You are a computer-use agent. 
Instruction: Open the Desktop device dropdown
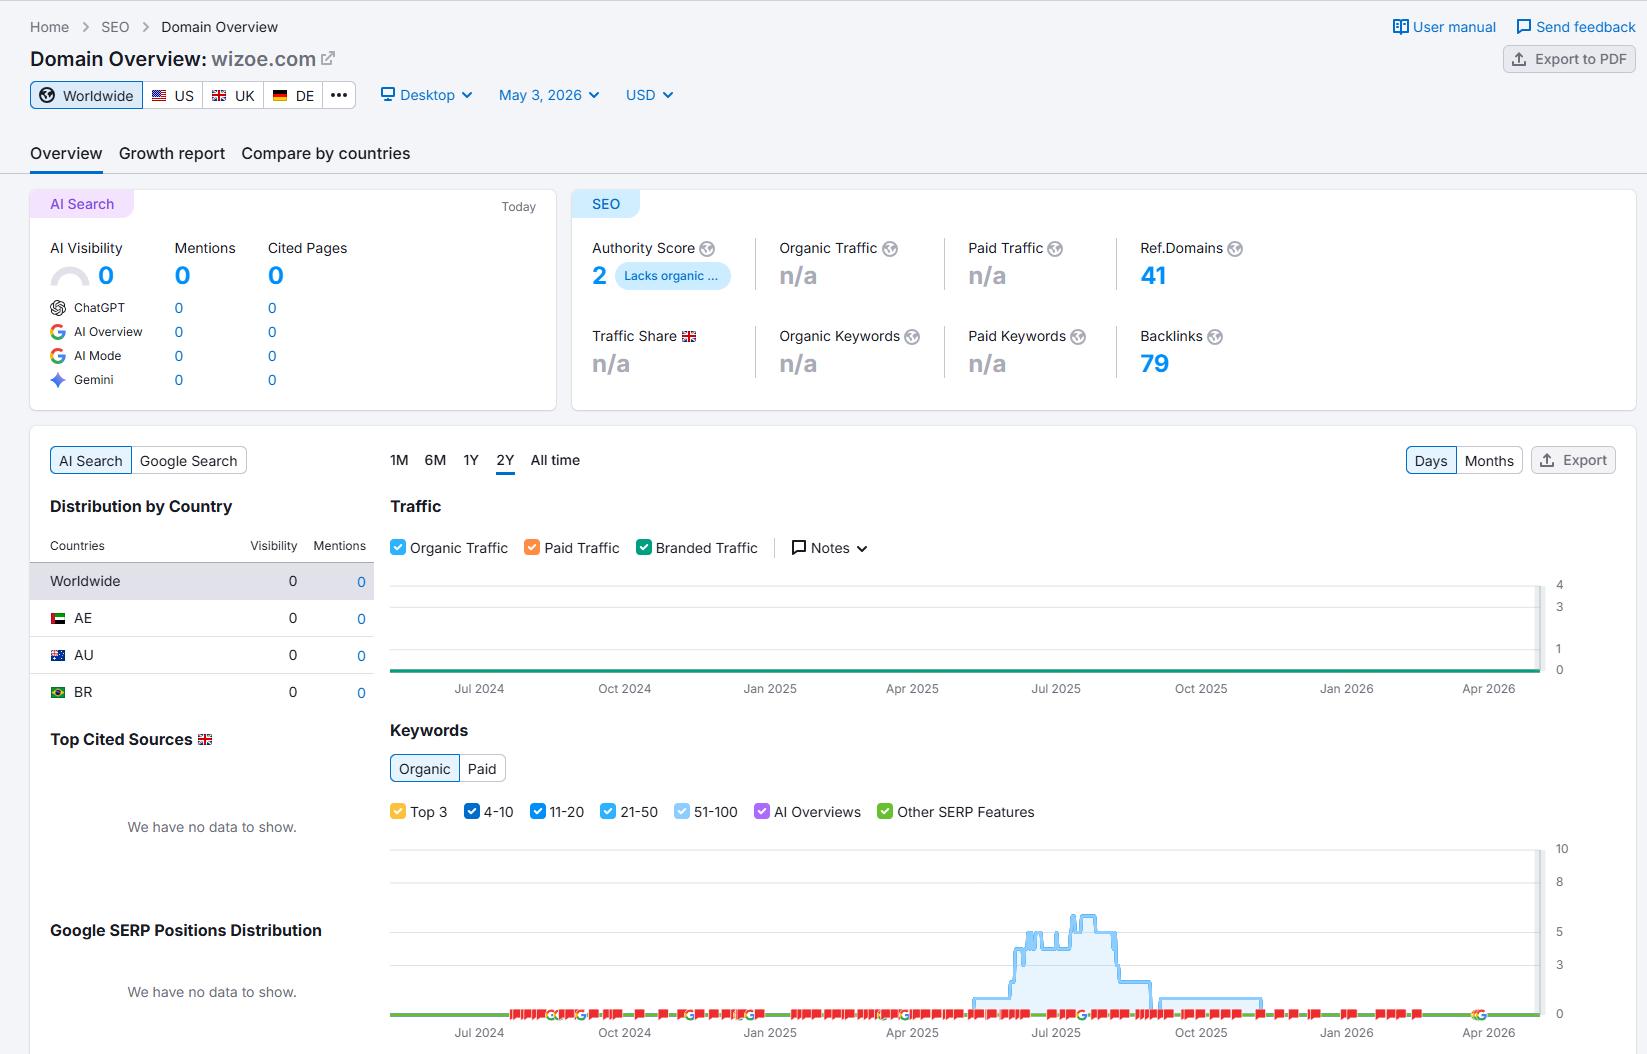[x=427, y=95]
